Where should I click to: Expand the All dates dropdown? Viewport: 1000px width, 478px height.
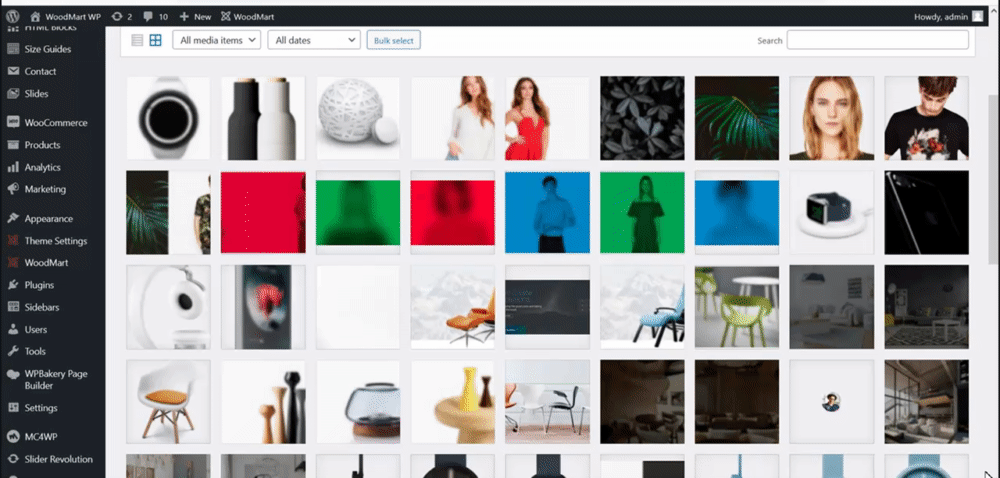click(314, 40)
